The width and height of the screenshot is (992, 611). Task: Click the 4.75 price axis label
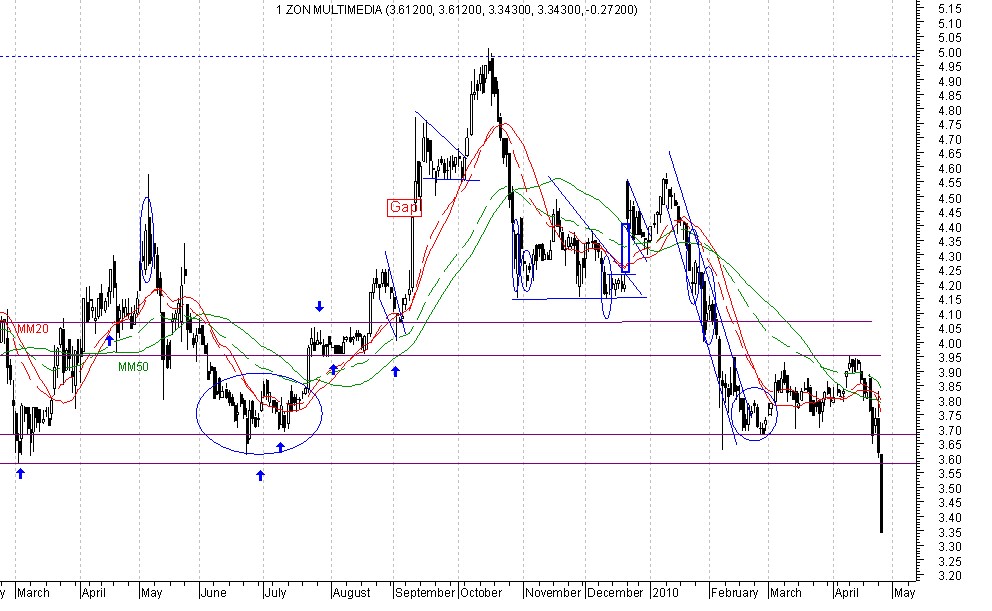click(951, 125)
